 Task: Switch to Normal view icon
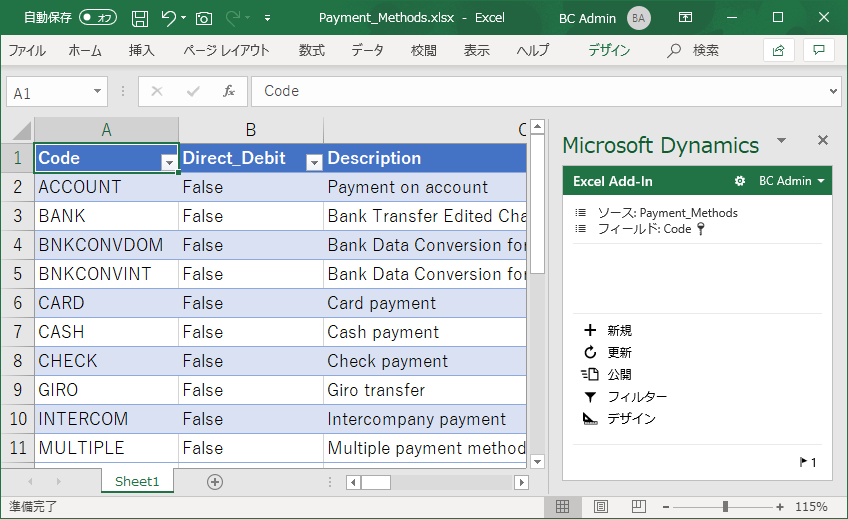pos(562,507)
